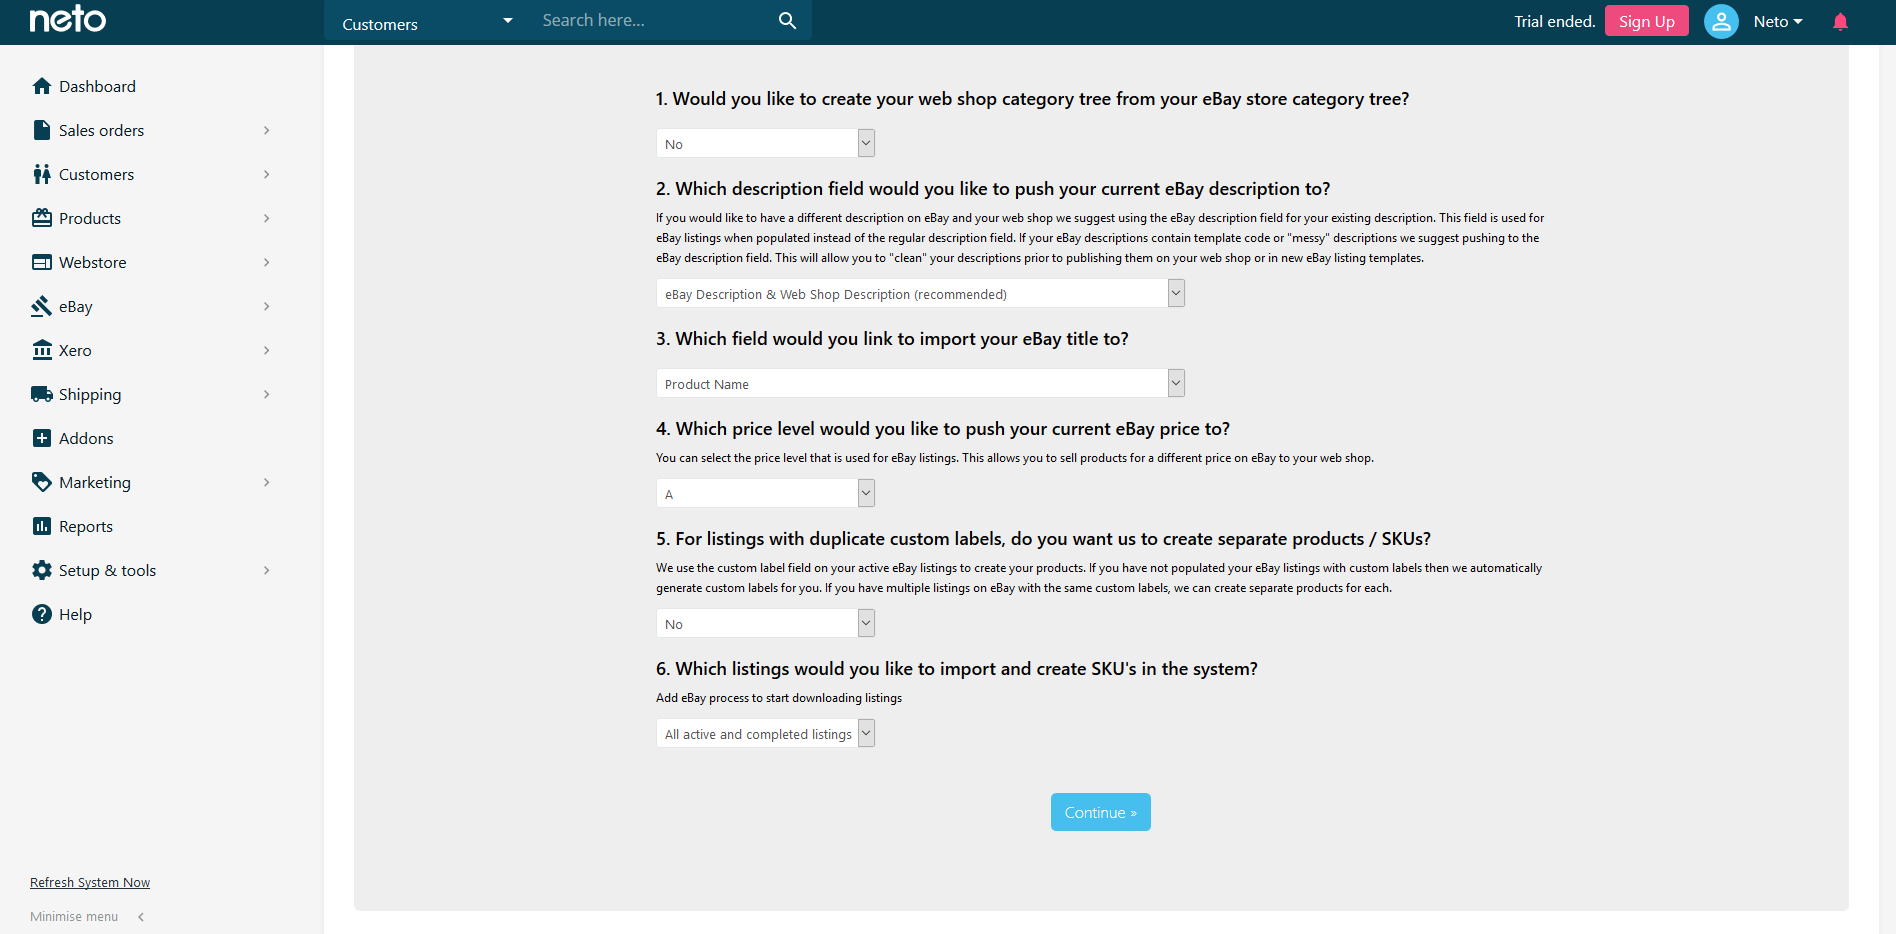
Task: Click the Continue button
Action: pyautogui.click(x=1100, y=812)
